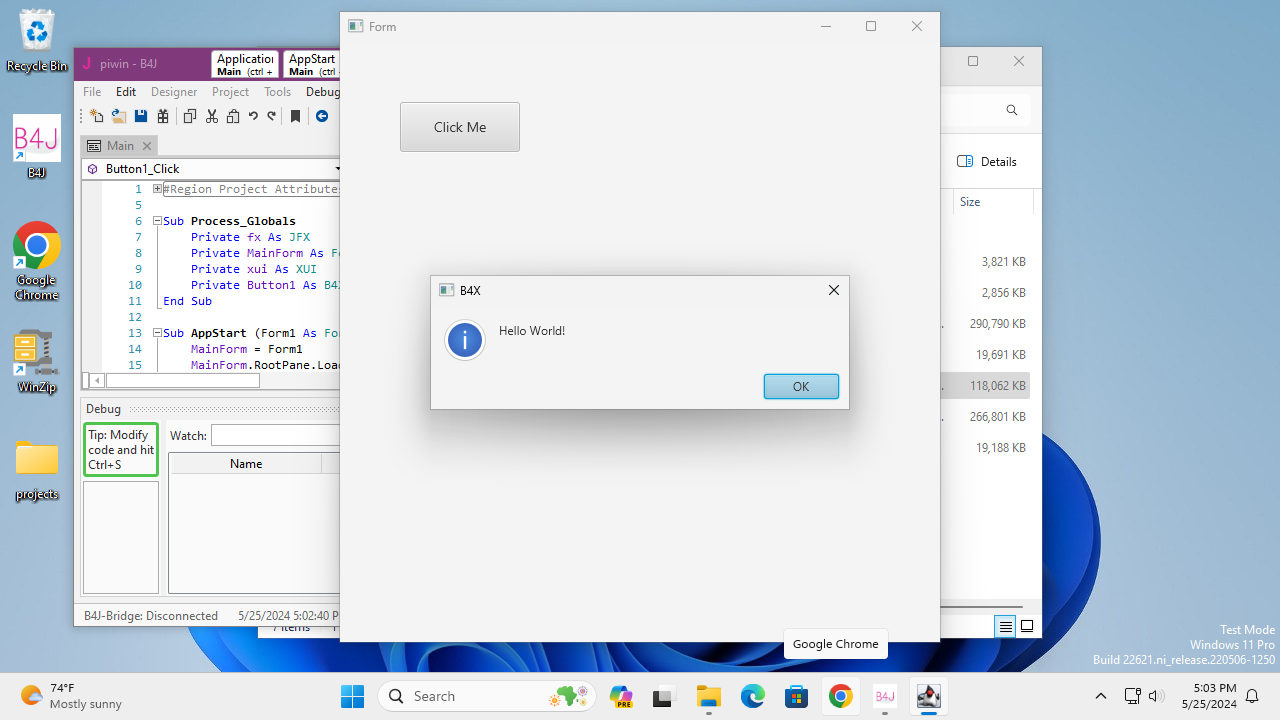
Task: Open the Google Chrome desktop shortcut
Action: click(x=37, y=261)
